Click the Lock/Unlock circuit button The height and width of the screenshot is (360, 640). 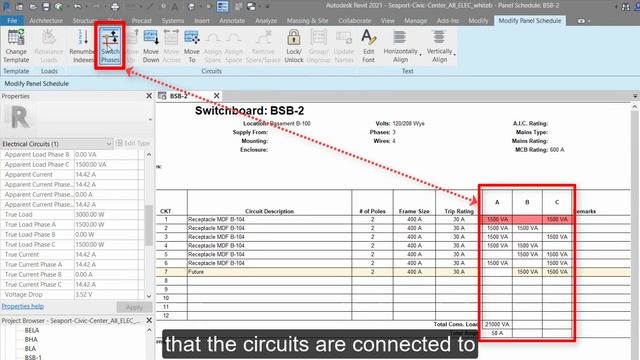293,46
